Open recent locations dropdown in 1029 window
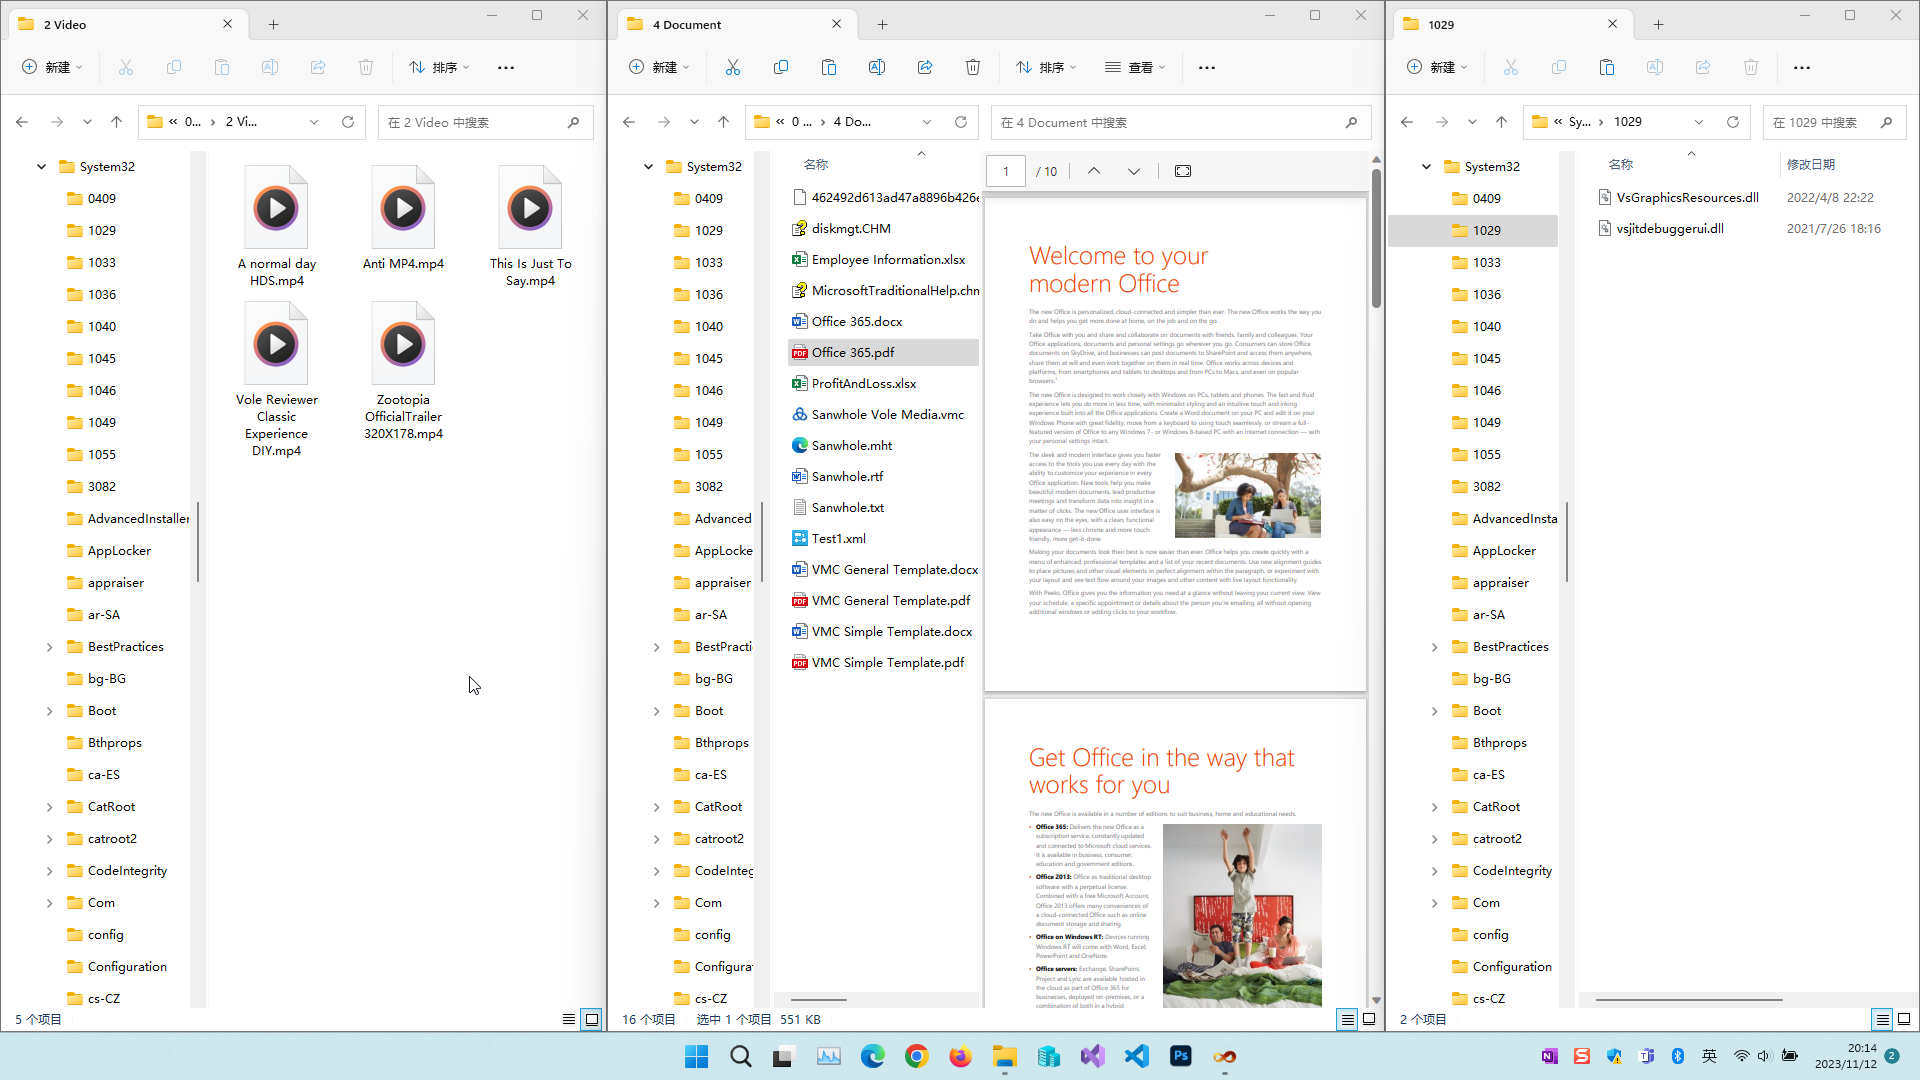1920x1080 pixels. [x=1472, y=122]
